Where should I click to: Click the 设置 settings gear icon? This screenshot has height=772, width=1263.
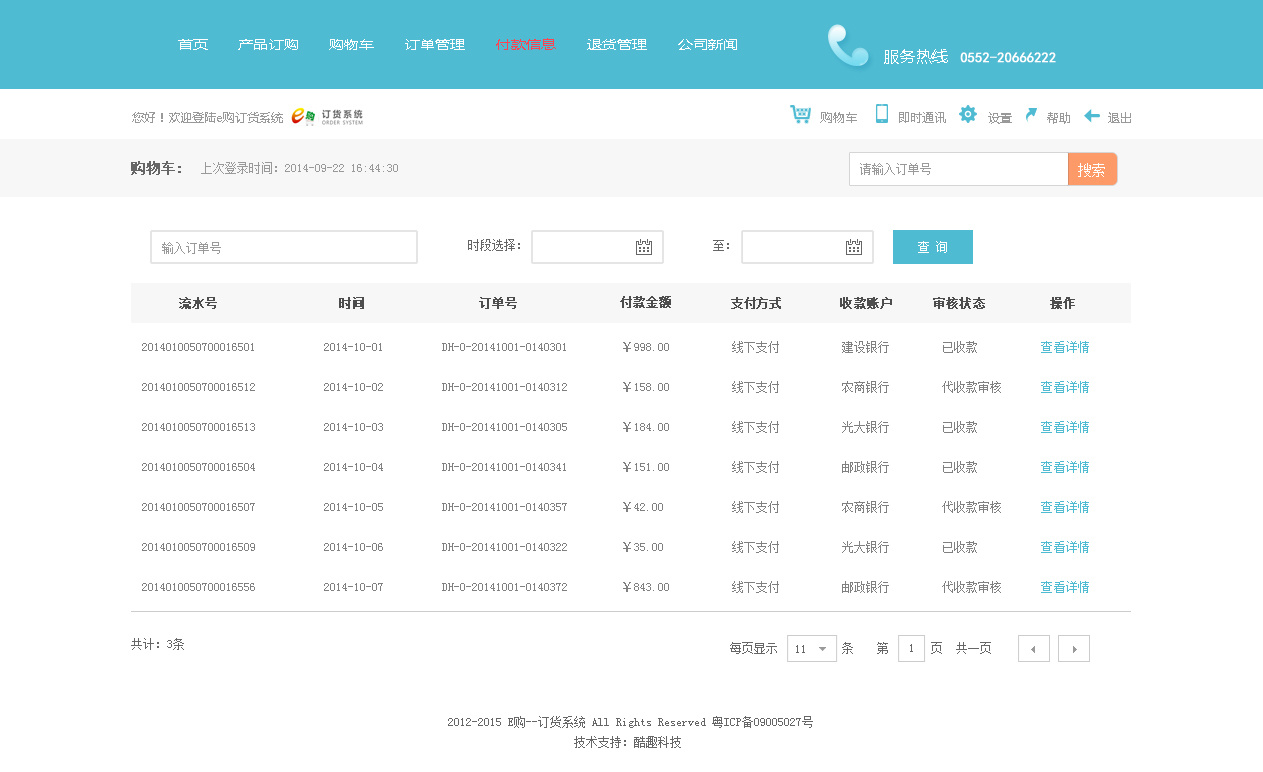(x=968, y=114)
